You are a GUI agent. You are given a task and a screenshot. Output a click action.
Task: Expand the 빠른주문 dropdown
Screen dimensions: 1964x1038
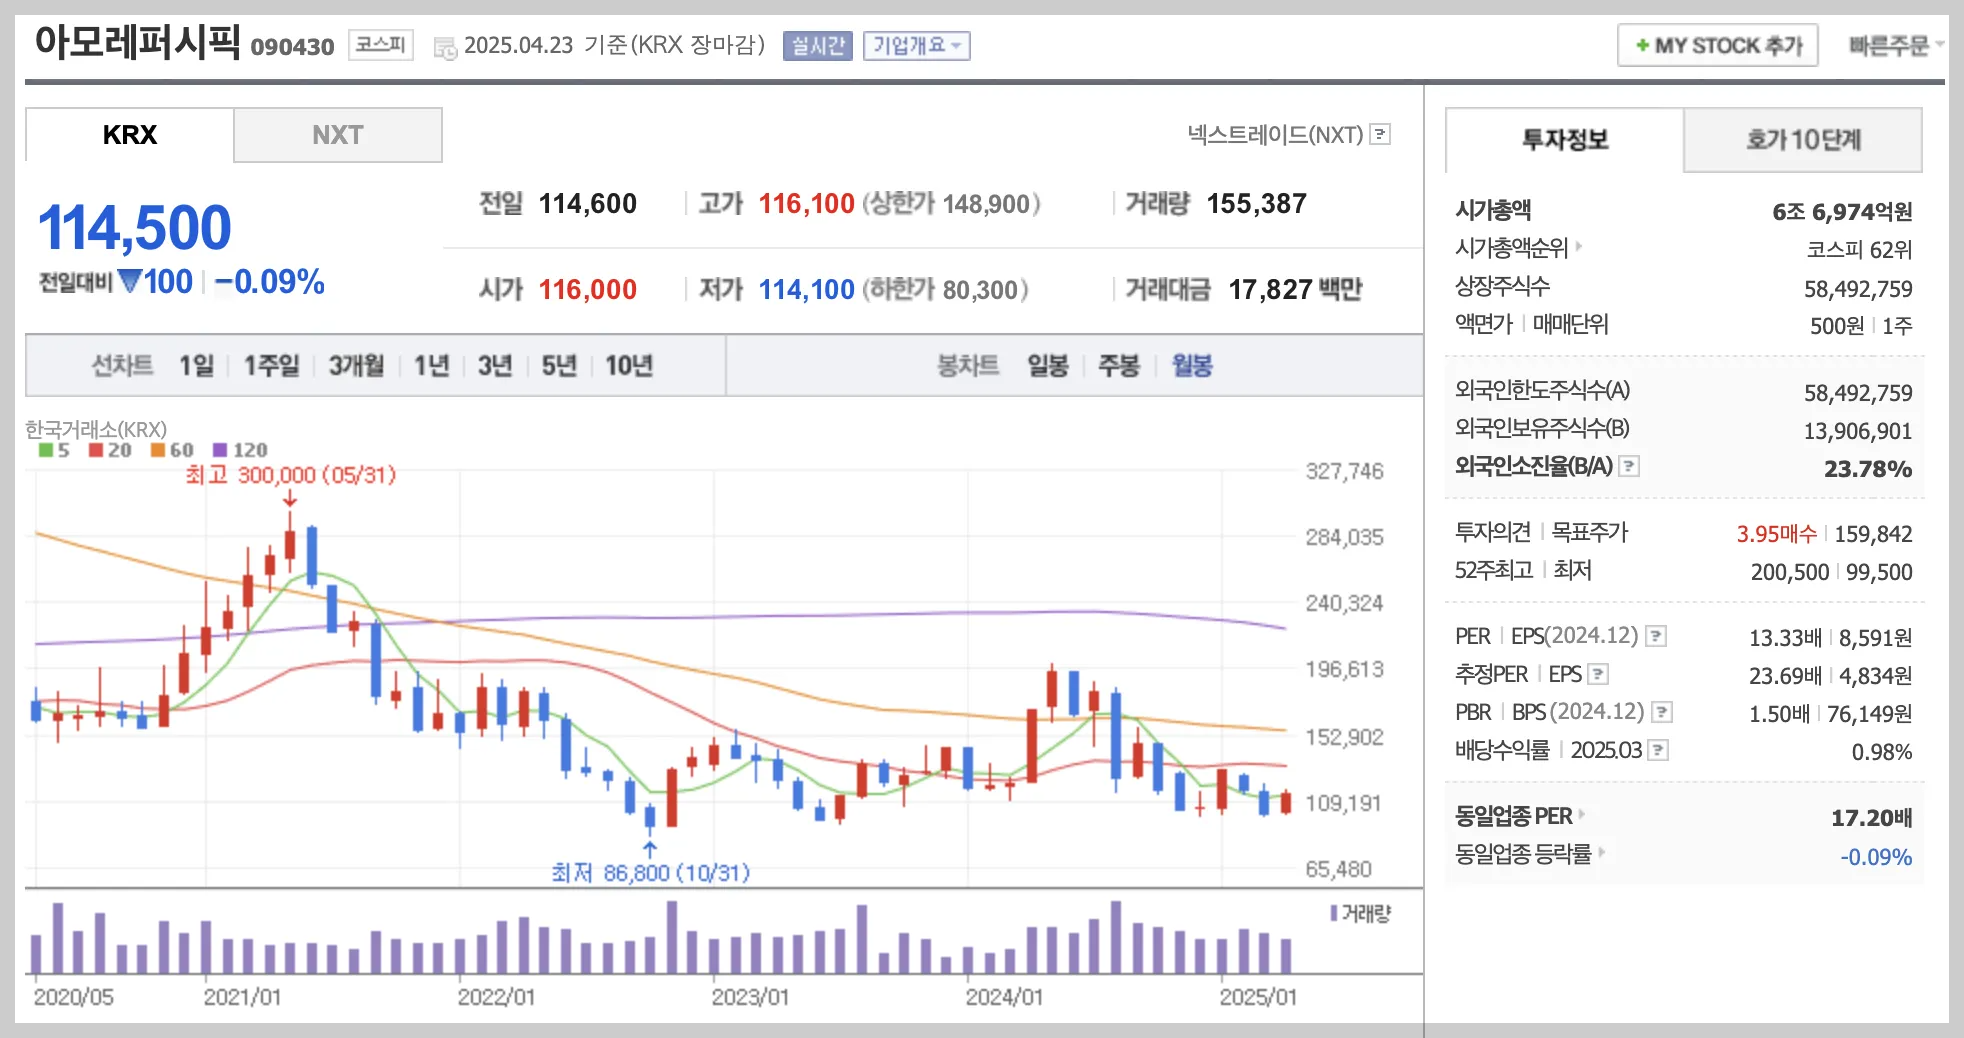pyautogui.click(x=1896, y=45)
